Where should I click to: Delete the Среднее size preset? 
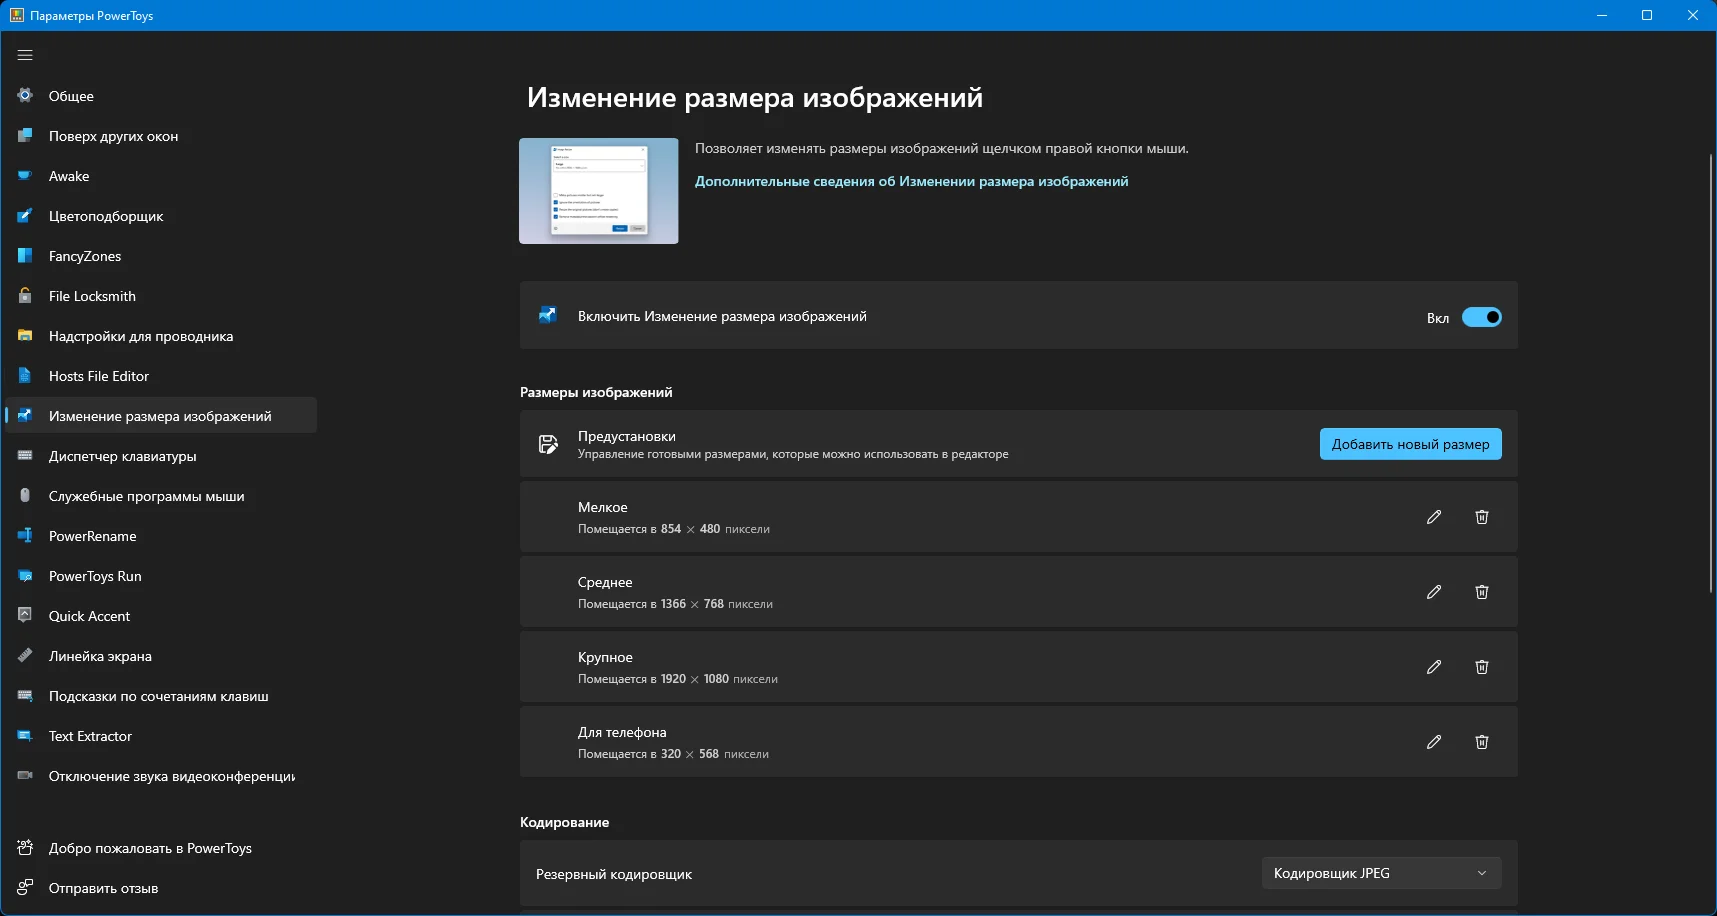[x=1482, y=592]
